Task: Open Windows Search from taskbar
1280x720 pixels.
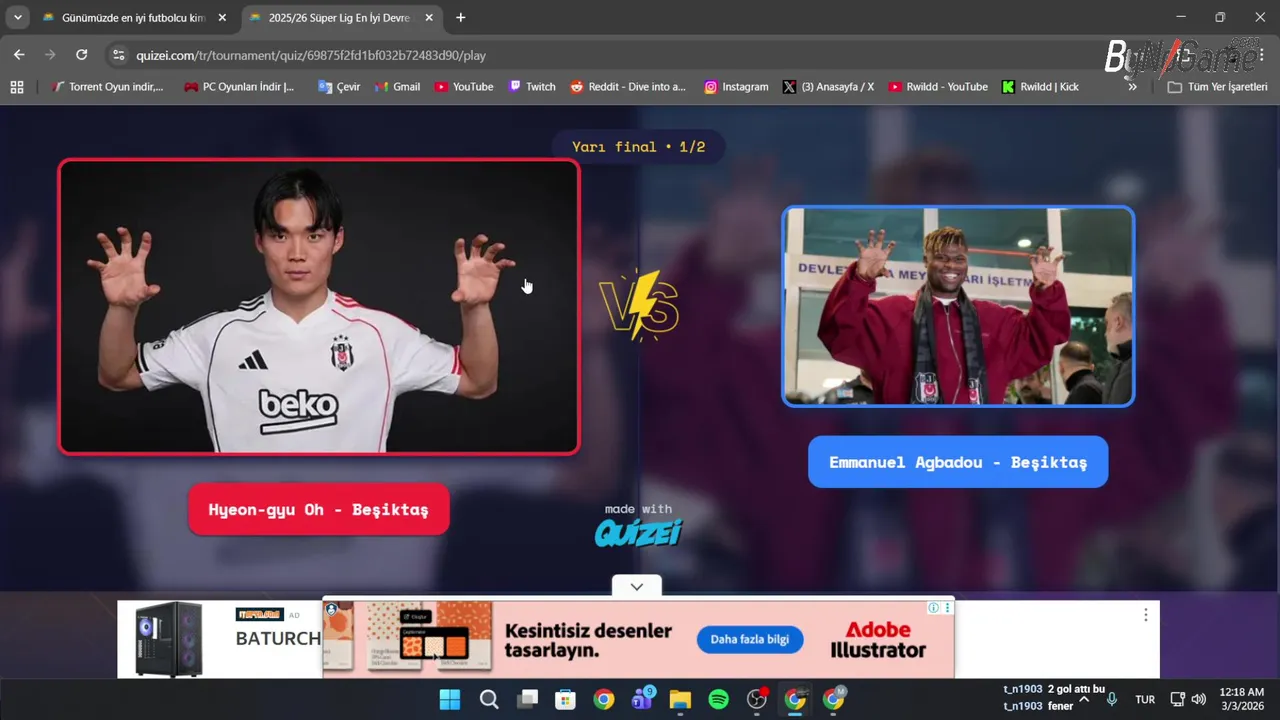Action: tap(489, 700)
